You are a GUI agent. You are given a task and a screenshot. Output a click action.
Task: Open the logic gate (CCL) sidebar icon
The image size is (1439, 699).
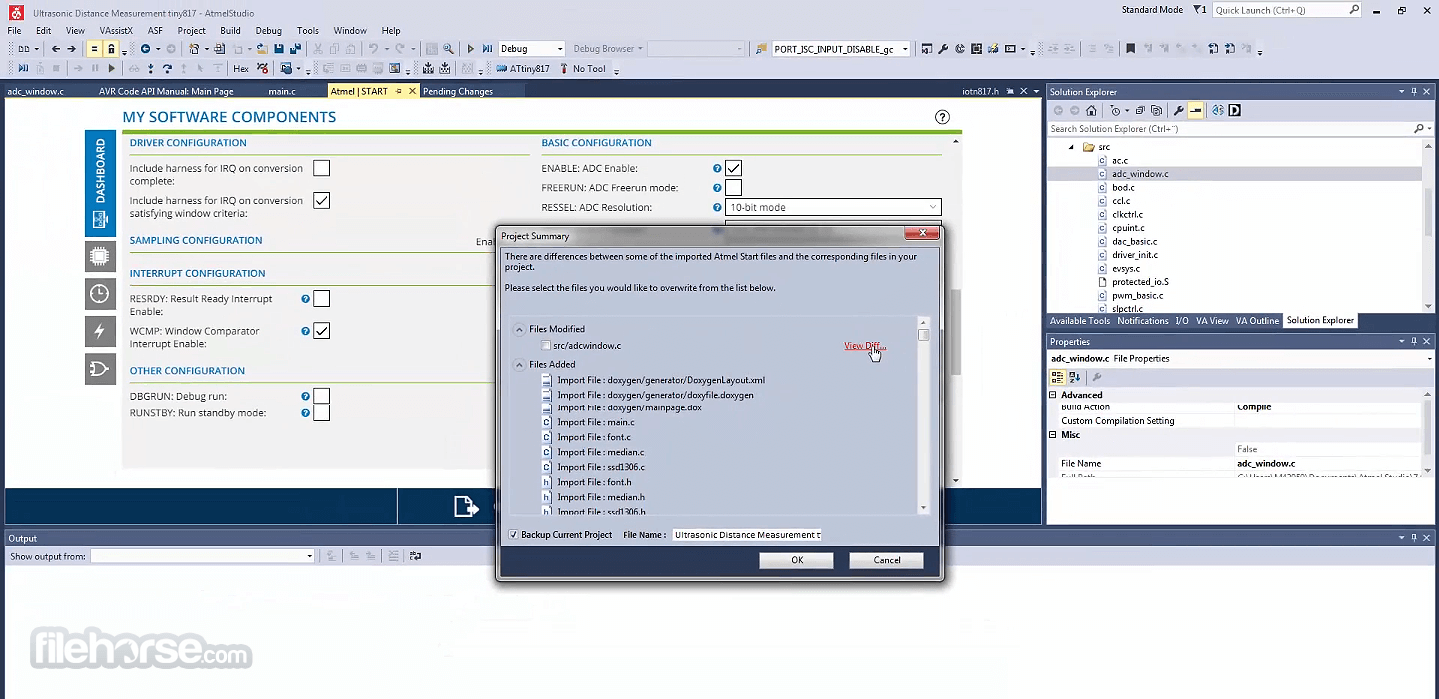pos(99,369)
